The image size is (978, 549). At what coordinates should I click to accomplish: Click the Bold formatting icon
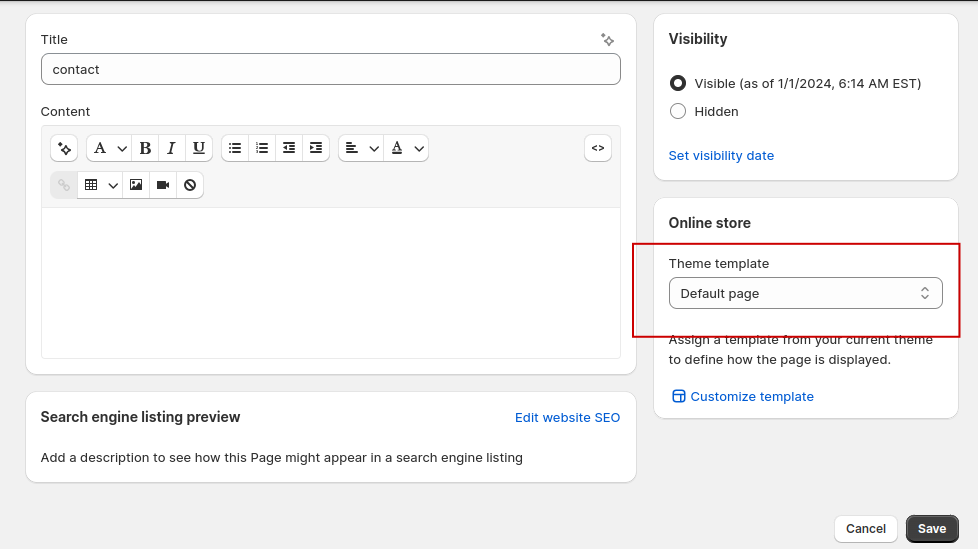point(145,148)
